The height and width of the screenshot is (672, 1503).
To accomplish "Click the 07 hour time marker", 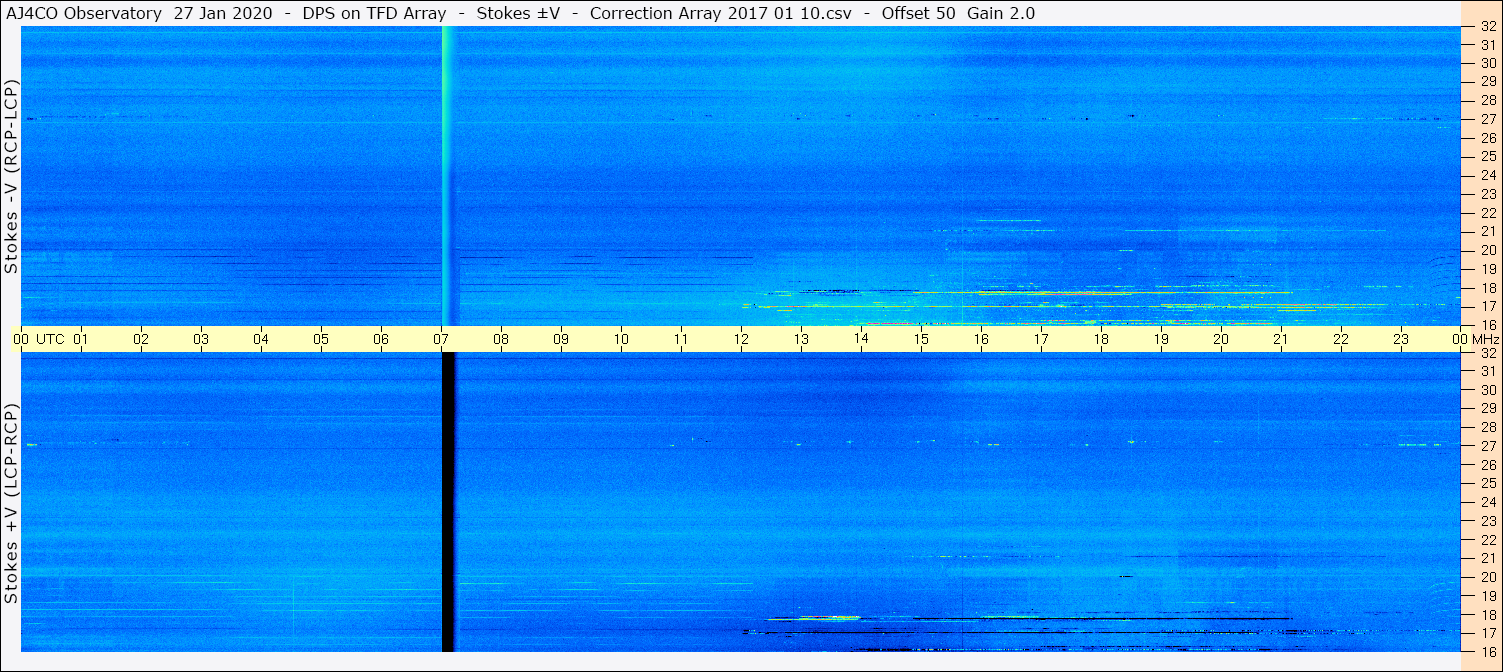I will (441, 339).
